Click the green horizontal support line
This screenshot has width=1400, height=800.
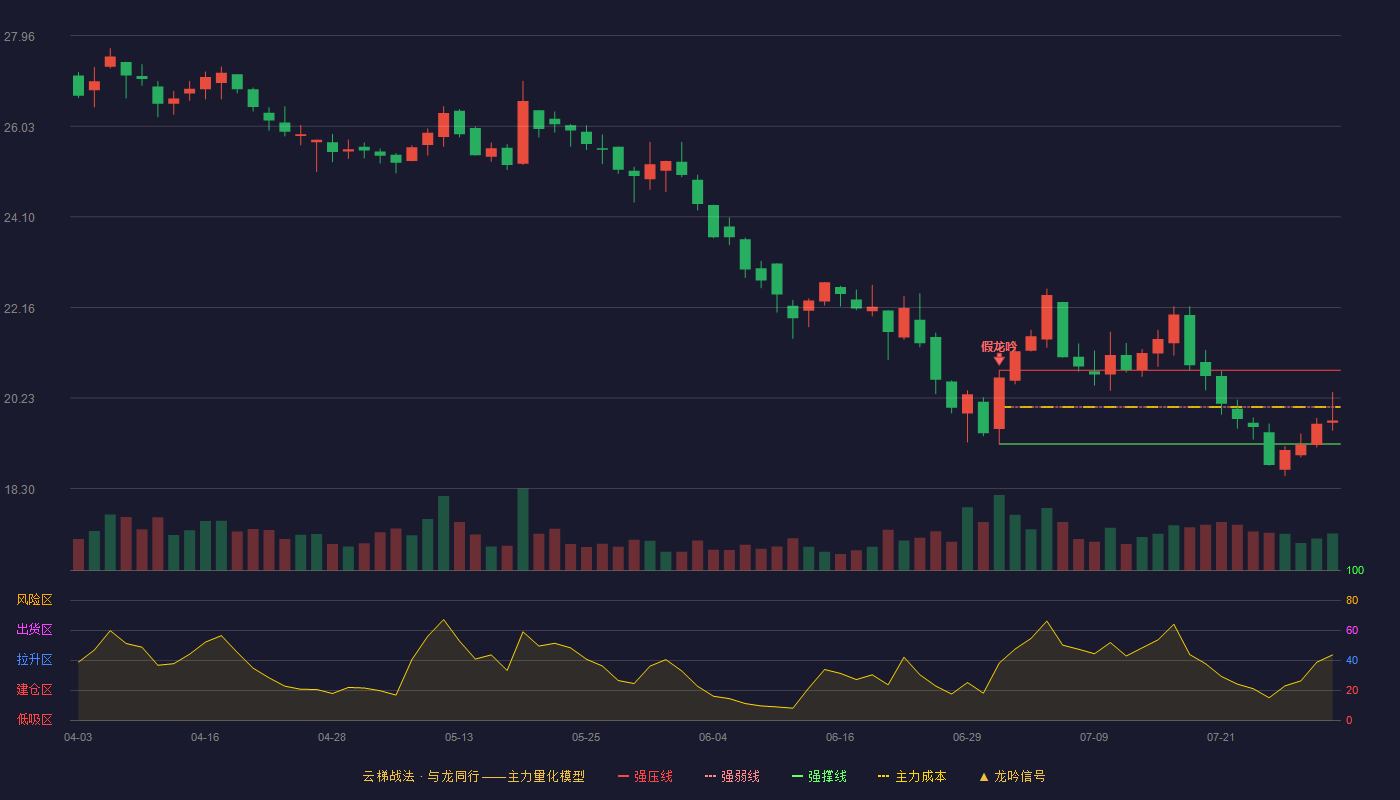pyautogui.click(x=1170, y=444)
